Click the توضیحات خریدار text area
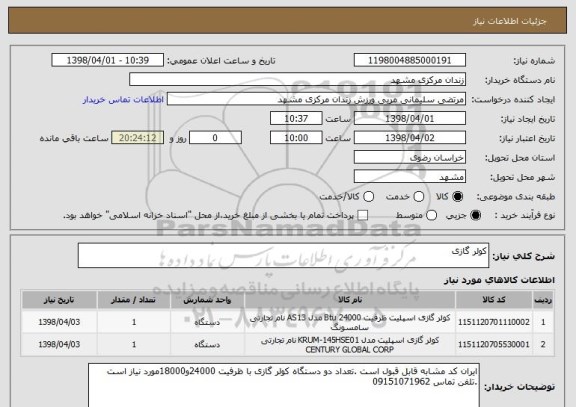The height and width of the screenshot is (407, 576). (x=284, y=385)
